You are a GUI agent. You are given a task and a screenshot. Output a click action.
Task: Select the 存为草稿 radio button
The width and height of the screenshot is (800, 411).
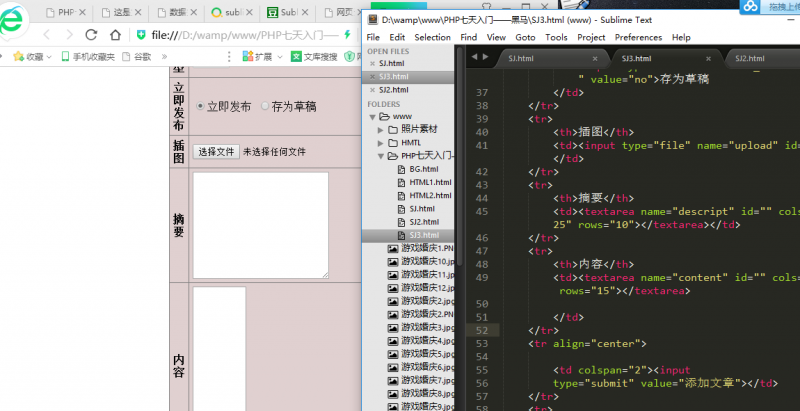(265, 106)
